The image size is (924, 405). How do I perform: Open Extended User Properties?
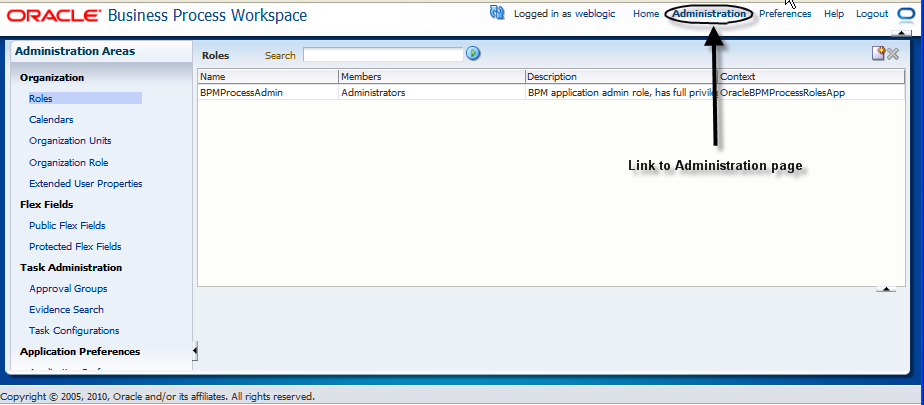click(85, 184)
